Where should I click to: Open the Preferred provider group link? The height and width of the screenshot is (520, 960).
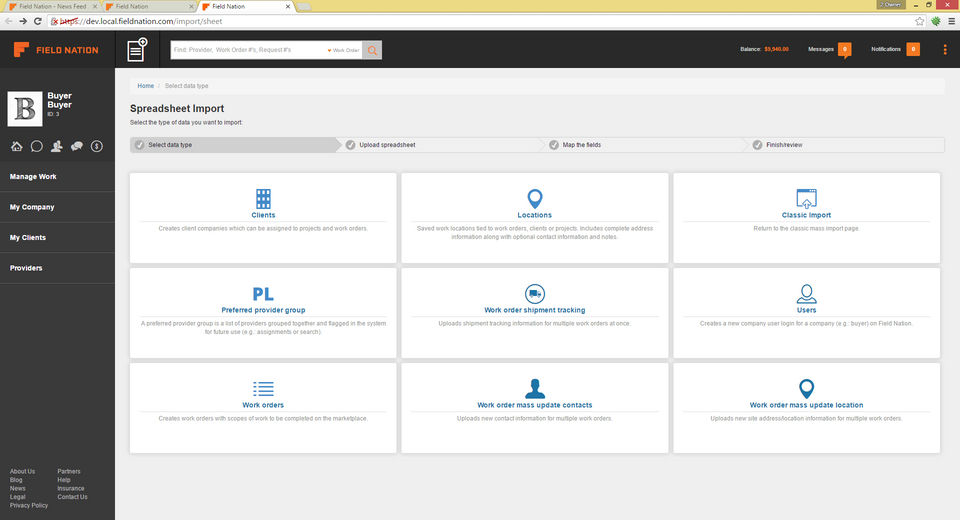point(263,310)
